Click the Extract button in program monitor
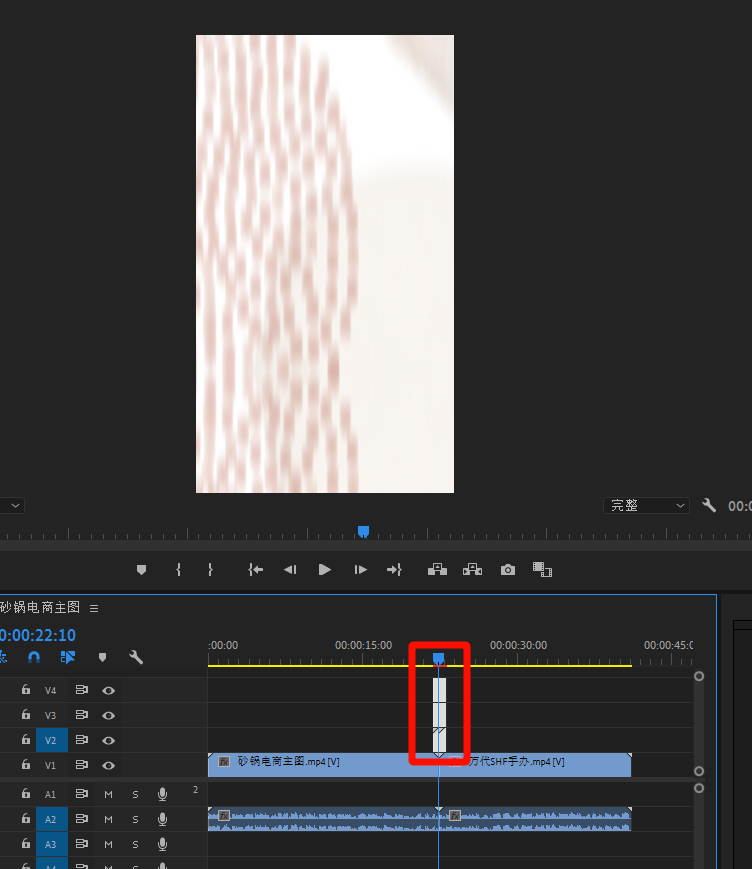The height and width of the screenshot is (869, 752). click(472, 569)
